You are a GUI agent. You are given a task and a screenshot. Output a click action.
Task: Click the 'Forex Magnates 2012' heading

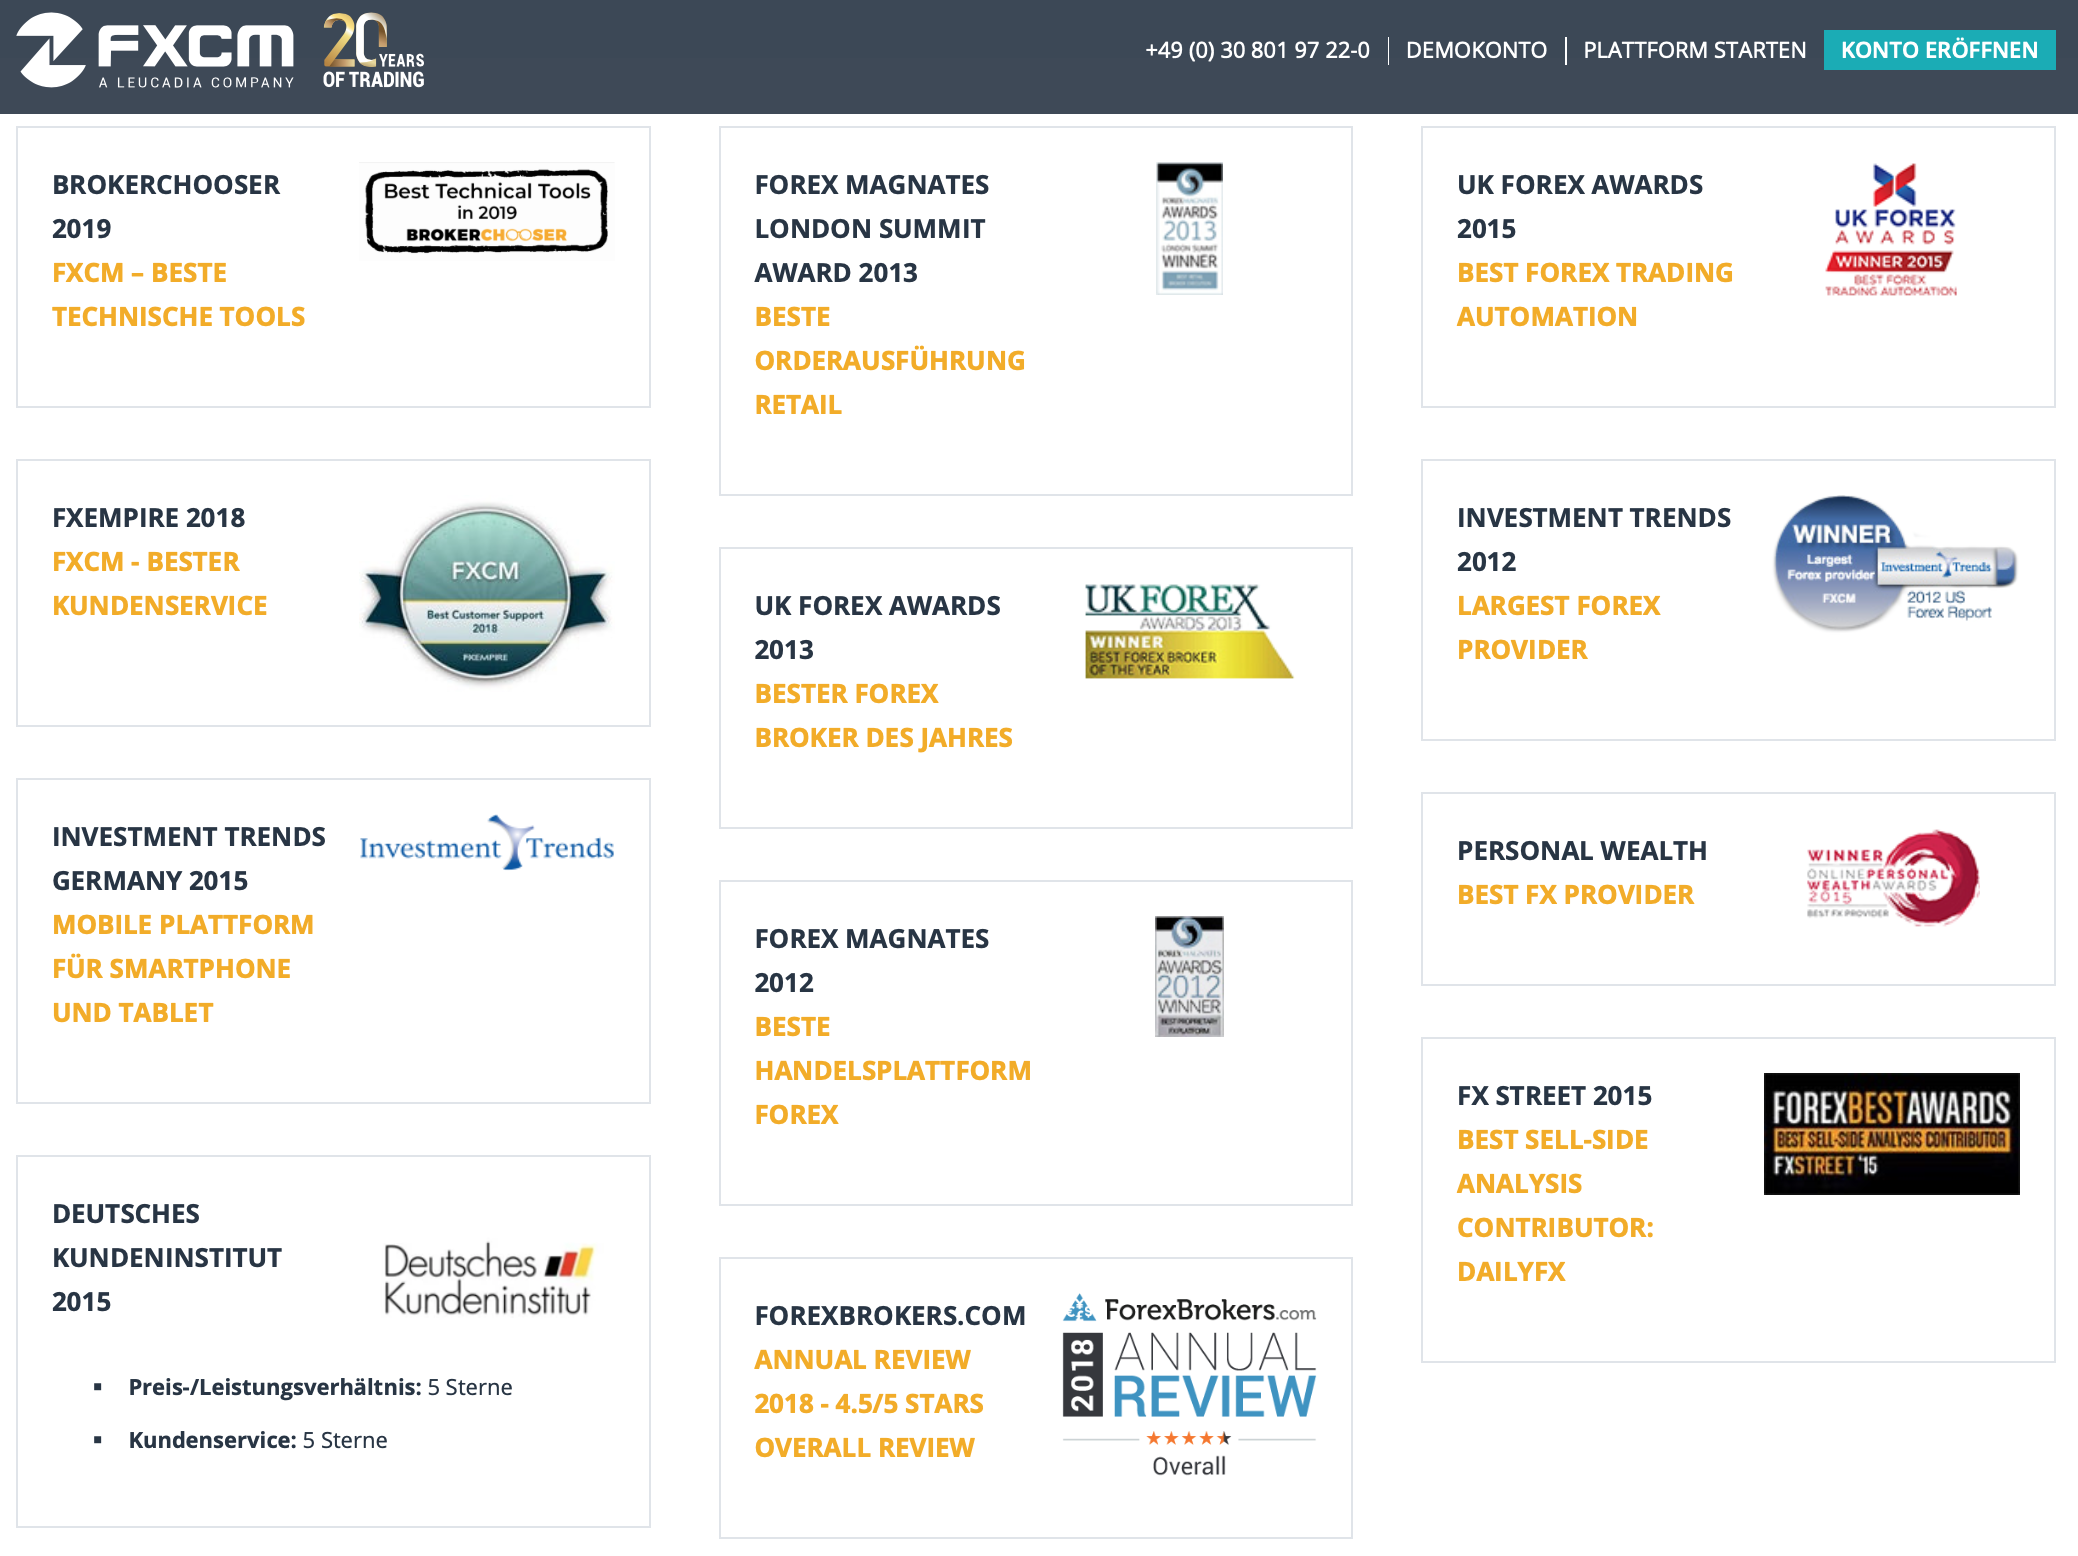(x=872, y=961)
